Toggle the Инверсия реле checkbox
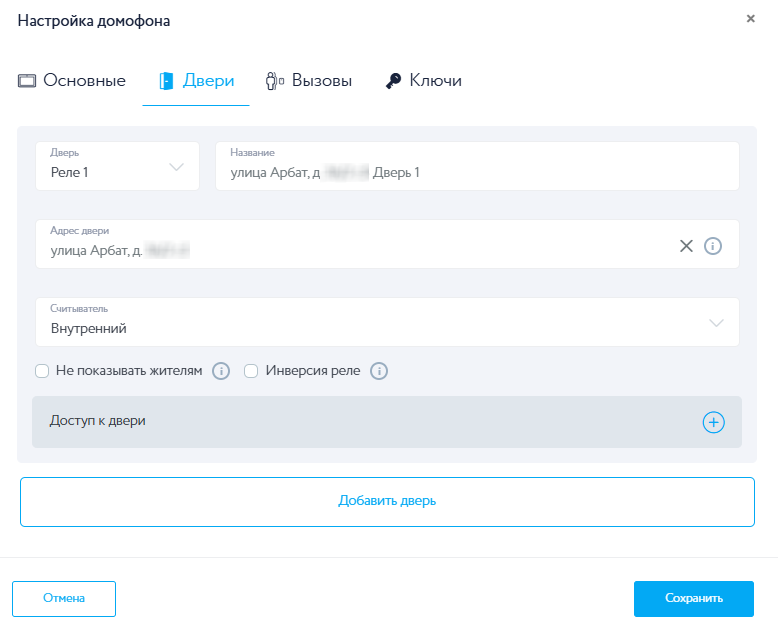The image size is (778, 631). point(251,371)
